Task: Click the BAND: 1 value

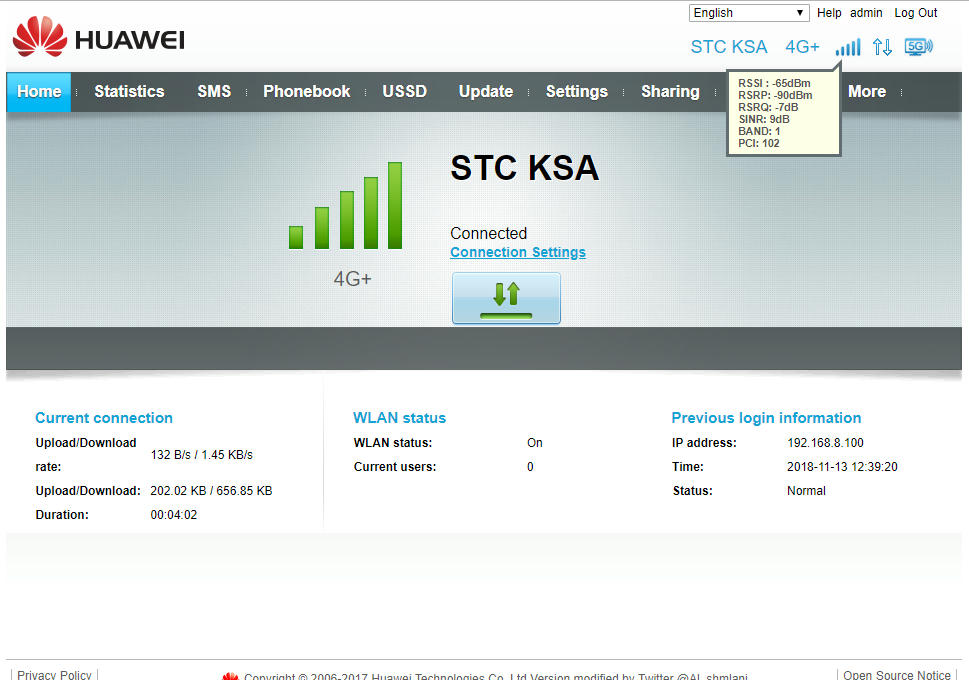Action: (x=759, y=131)
